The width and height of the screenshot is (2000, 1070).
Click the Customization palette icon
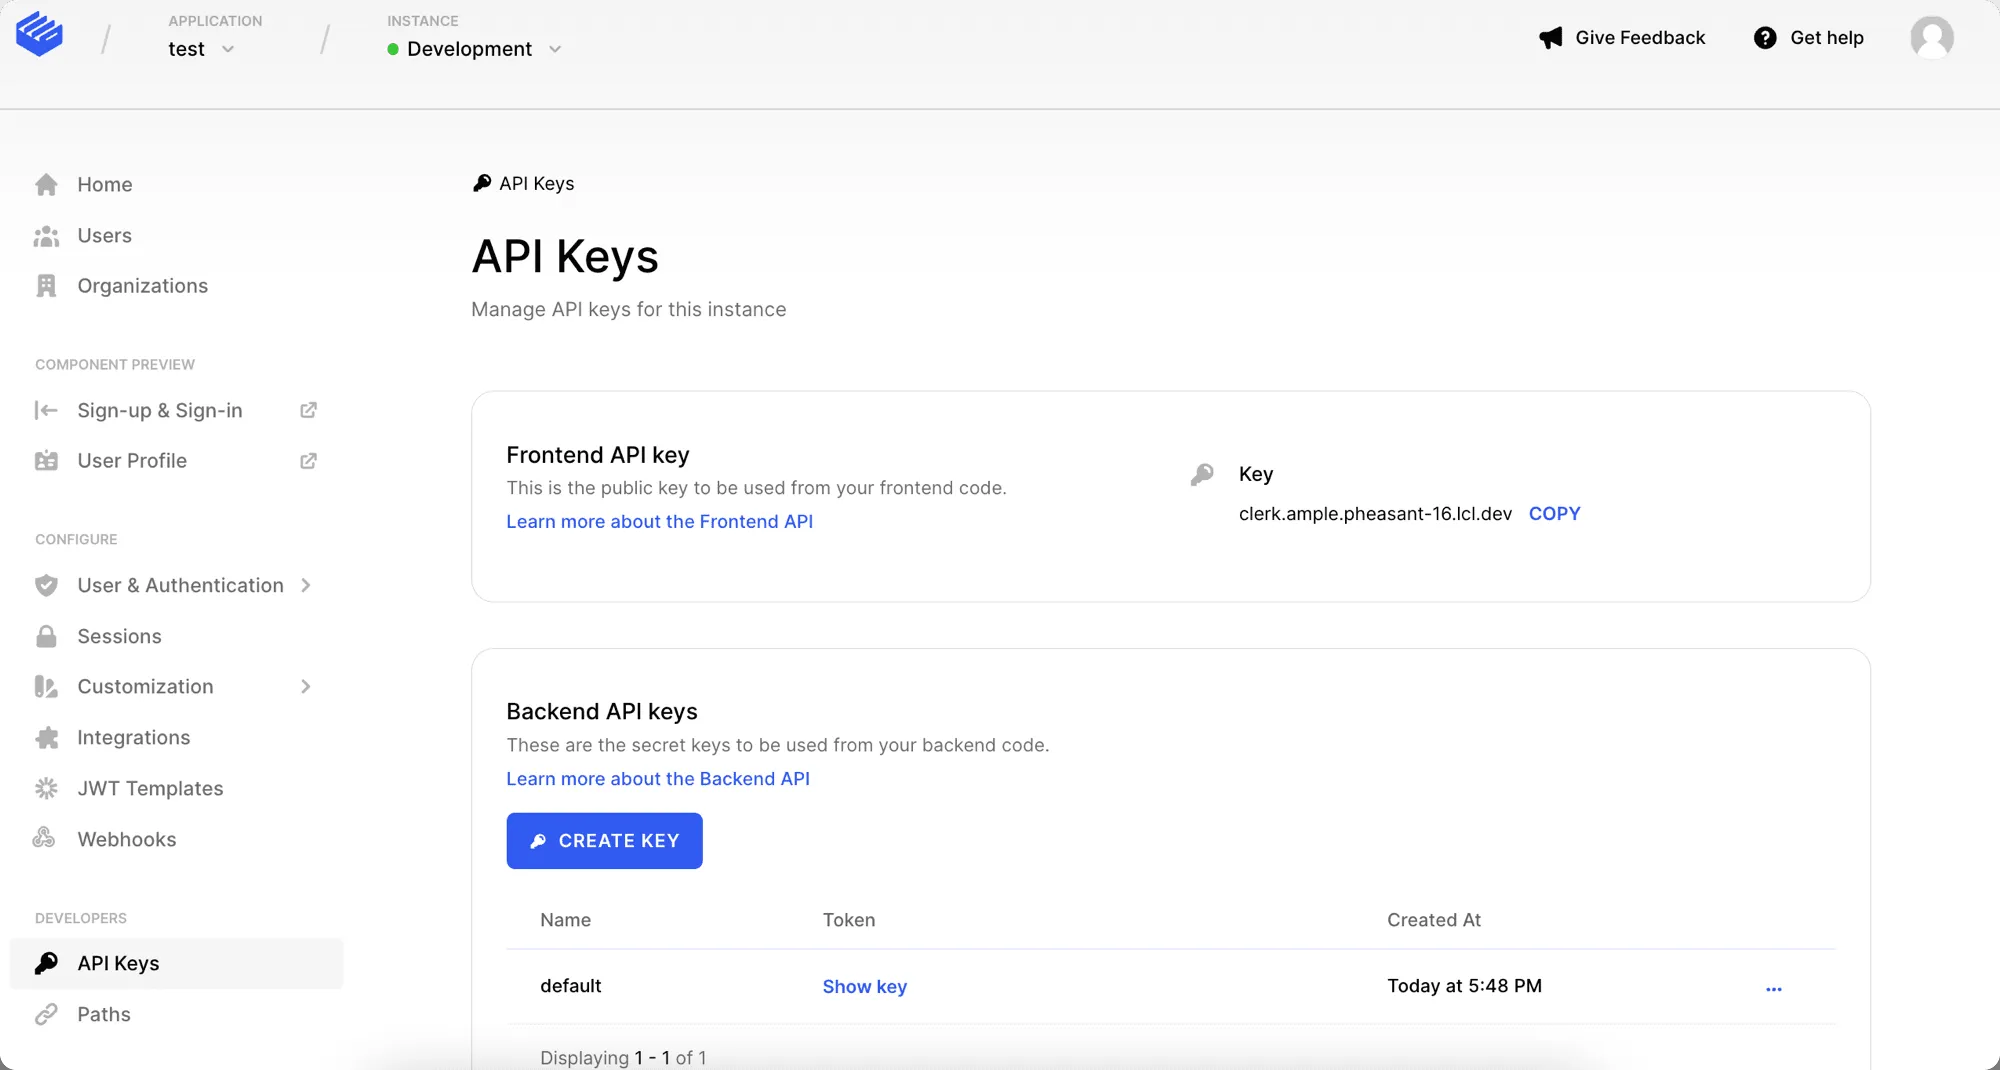46,687
